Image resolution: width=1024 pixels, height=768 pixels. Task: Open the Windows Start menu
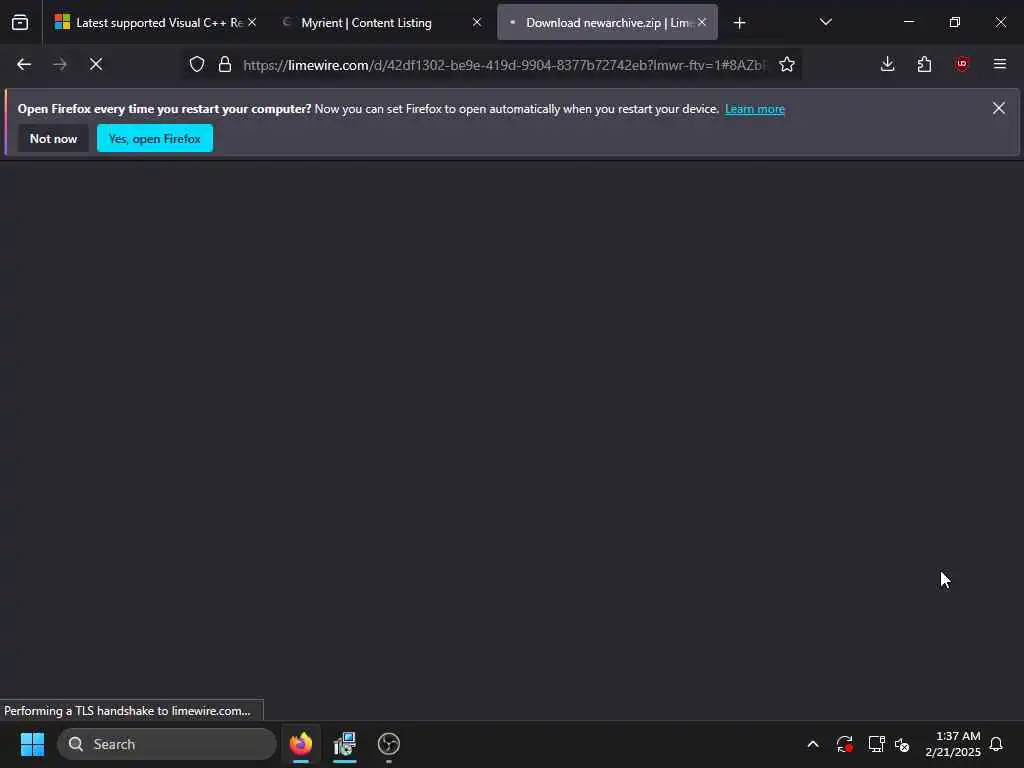tap(32, 744)
